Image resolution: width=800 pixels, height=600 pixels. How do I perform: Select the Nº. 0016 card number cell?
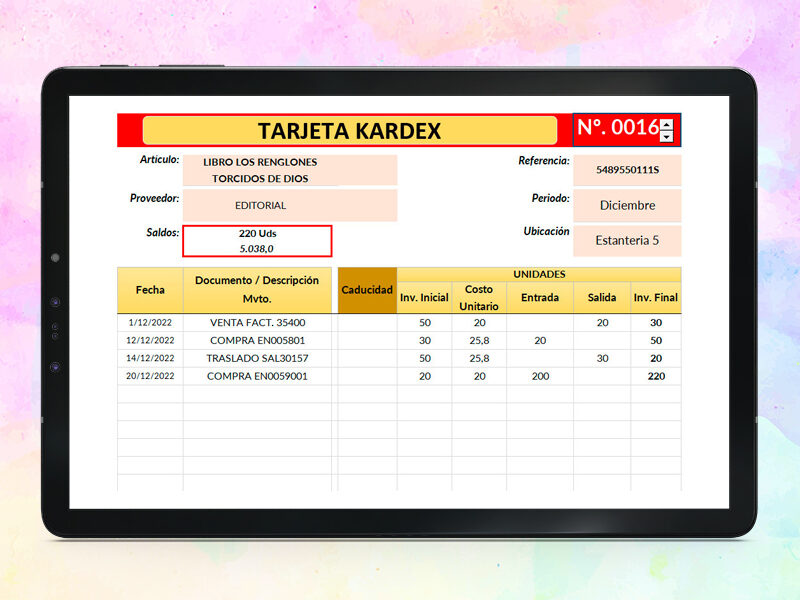tap(627, 130)
